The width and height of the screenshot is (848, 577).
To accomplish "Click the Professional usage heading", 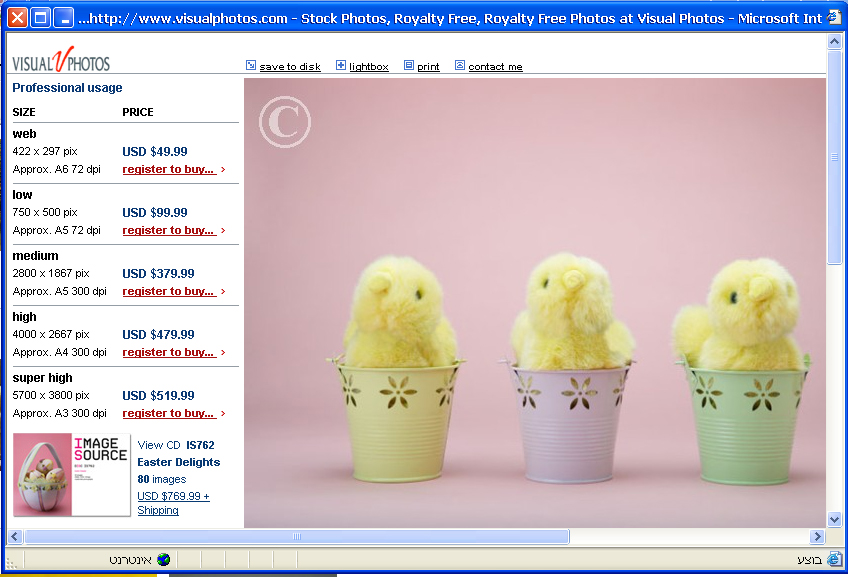I will pos(67,88).
